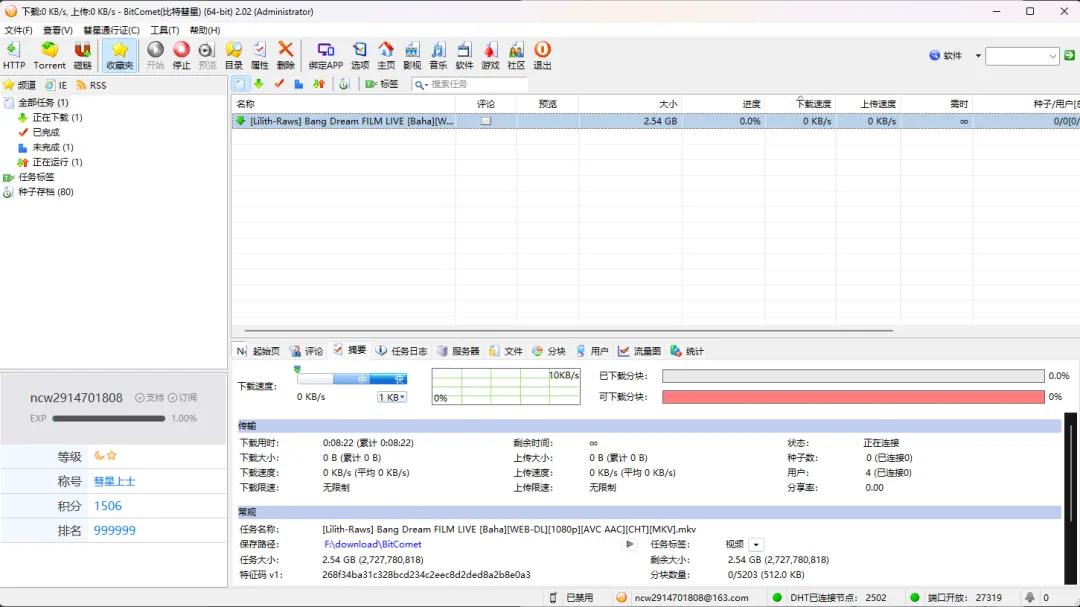The width and height of the screenshot is (1080, 607).
Task: Click the 预览 preview toolbar icon
Action: click(207, 55)
